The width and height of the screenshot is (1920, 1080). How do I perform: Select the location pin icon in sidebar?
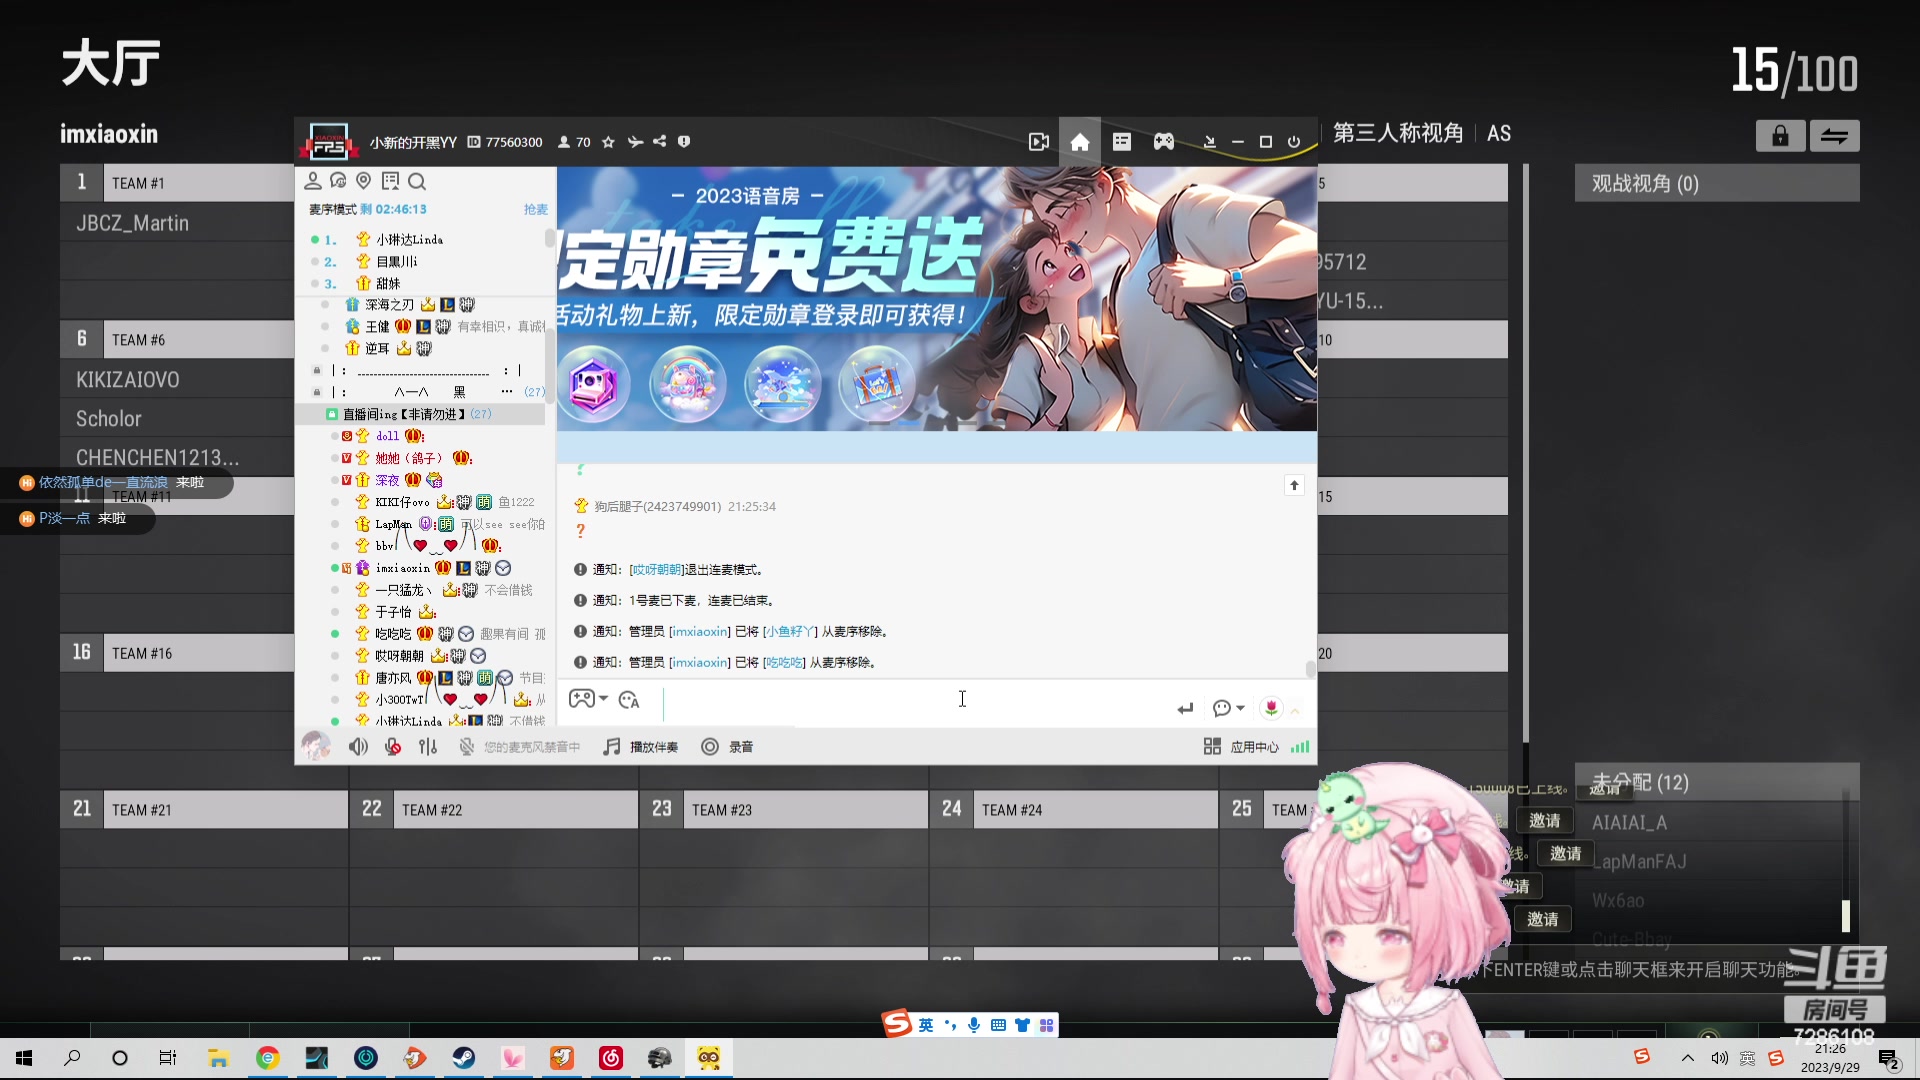tap(364, 181)
